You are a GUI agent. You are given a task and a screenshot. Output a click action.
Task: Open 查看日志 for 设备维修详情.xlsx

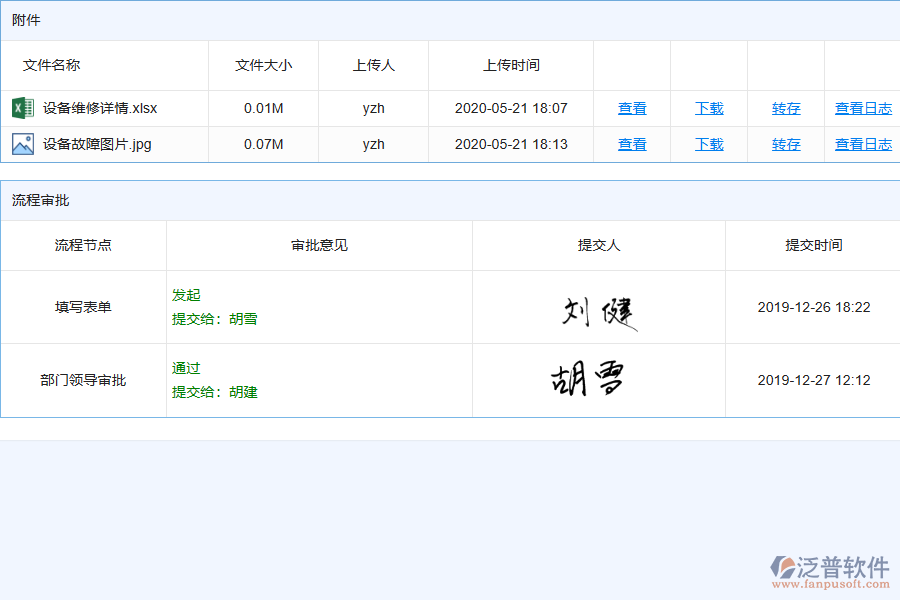[x=863, y=107]
